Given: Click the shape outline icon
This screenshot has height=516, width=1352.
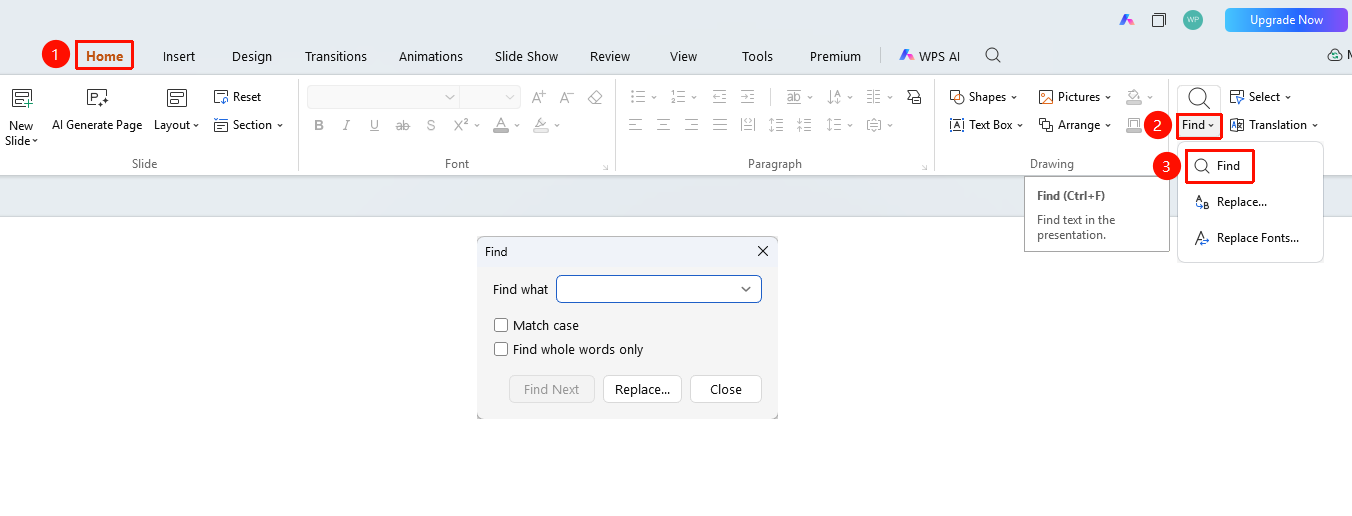Looking at the screenshot, I should [x=1133, y=125].
